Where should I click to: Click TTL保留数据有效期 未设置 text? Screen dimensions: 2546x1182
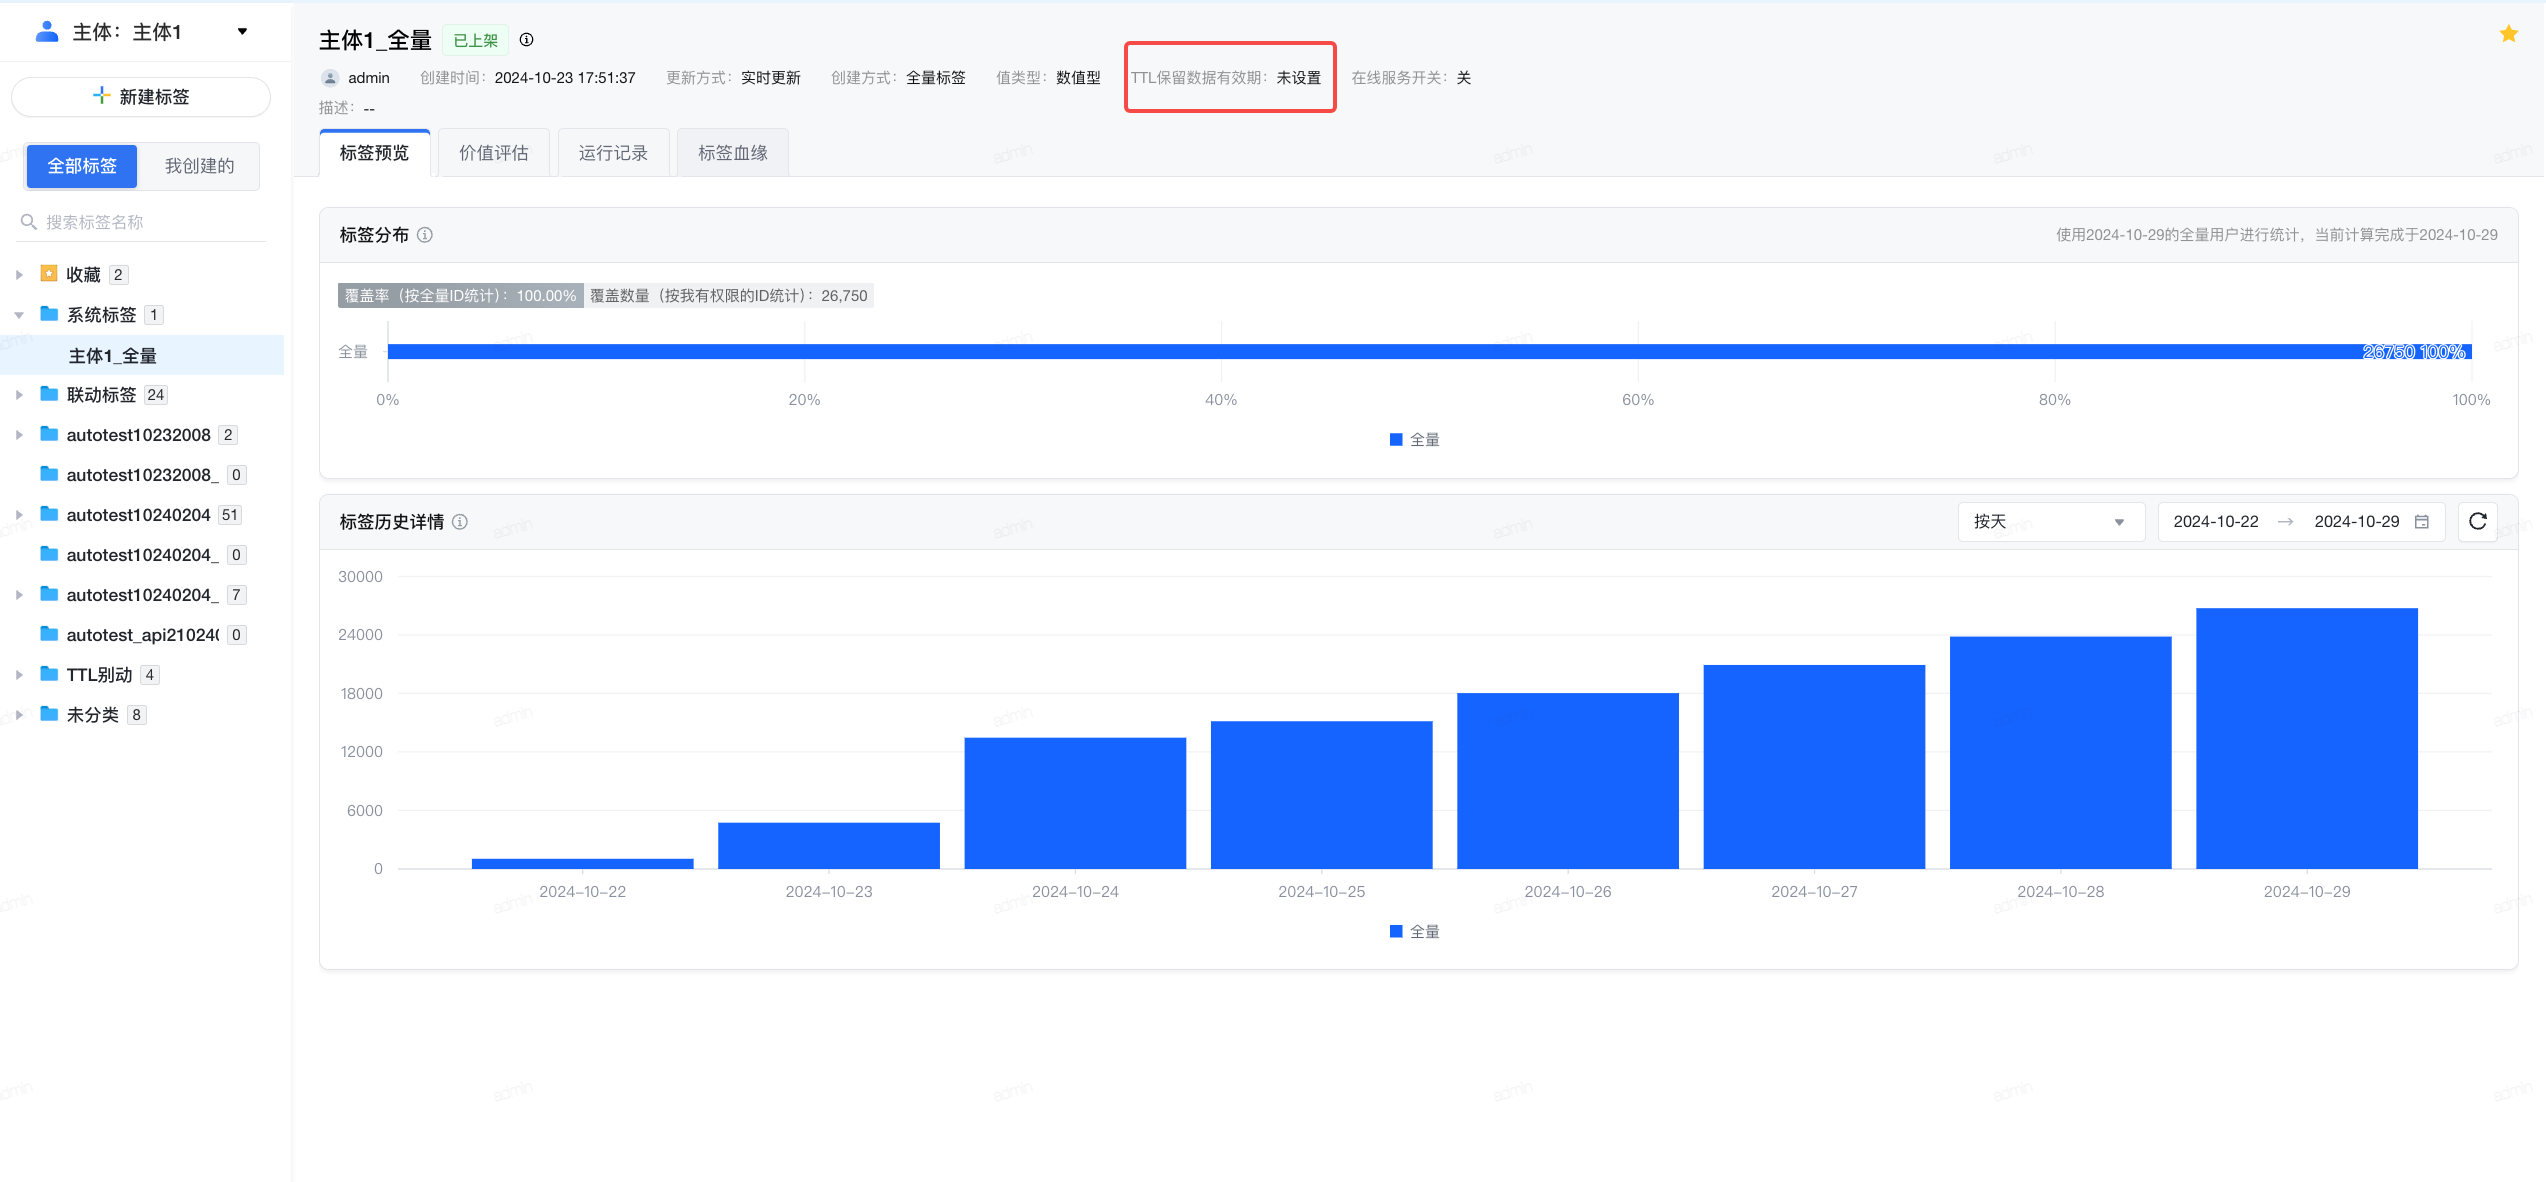(1226, 78)
